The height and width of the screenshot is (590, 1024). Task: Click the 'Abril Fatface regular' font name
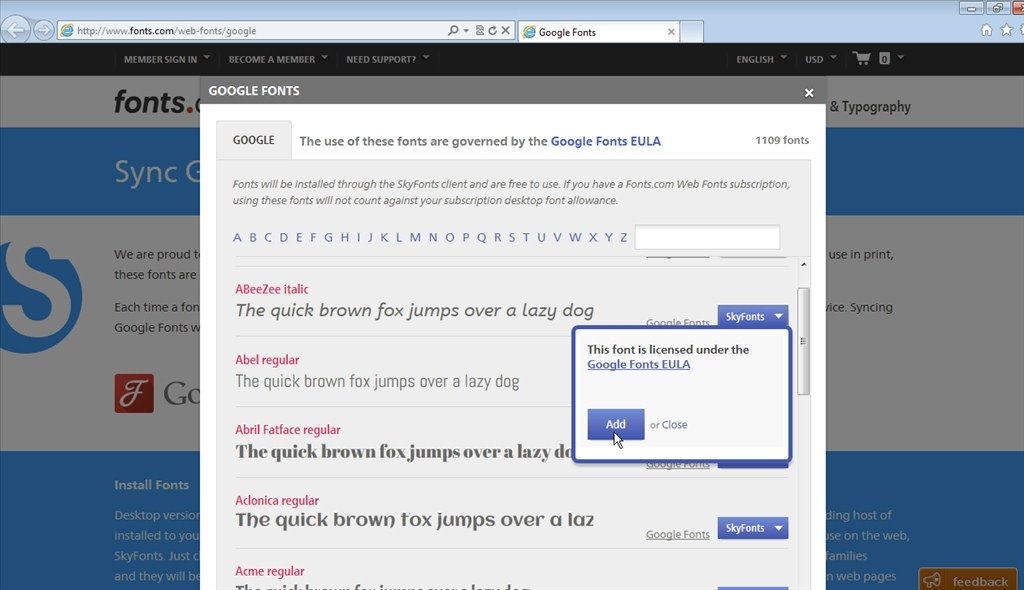pyautogui.click(x=288, y=430)
